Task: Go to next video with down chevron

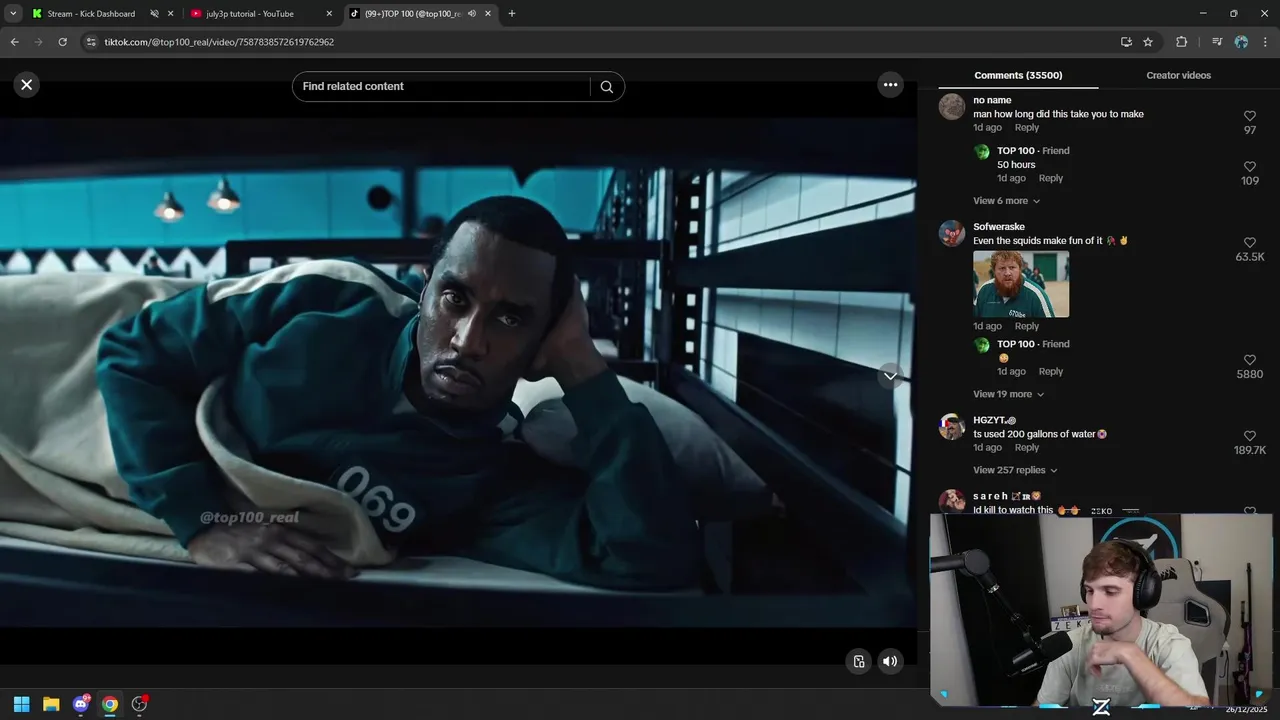Action: pyautogui.click(x=890, y=376)
